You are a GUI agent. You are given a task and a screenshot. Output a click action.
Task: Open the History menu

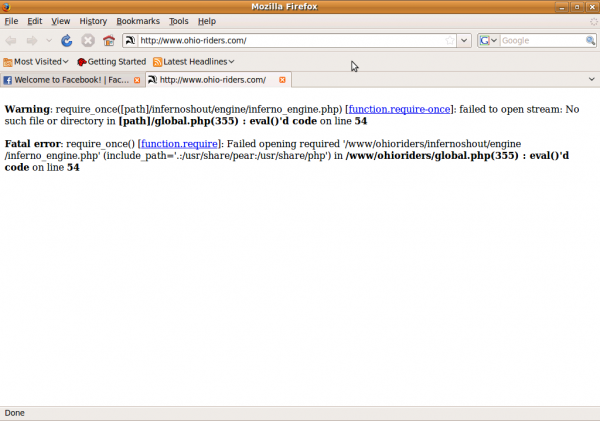click(x=93, y=21)
